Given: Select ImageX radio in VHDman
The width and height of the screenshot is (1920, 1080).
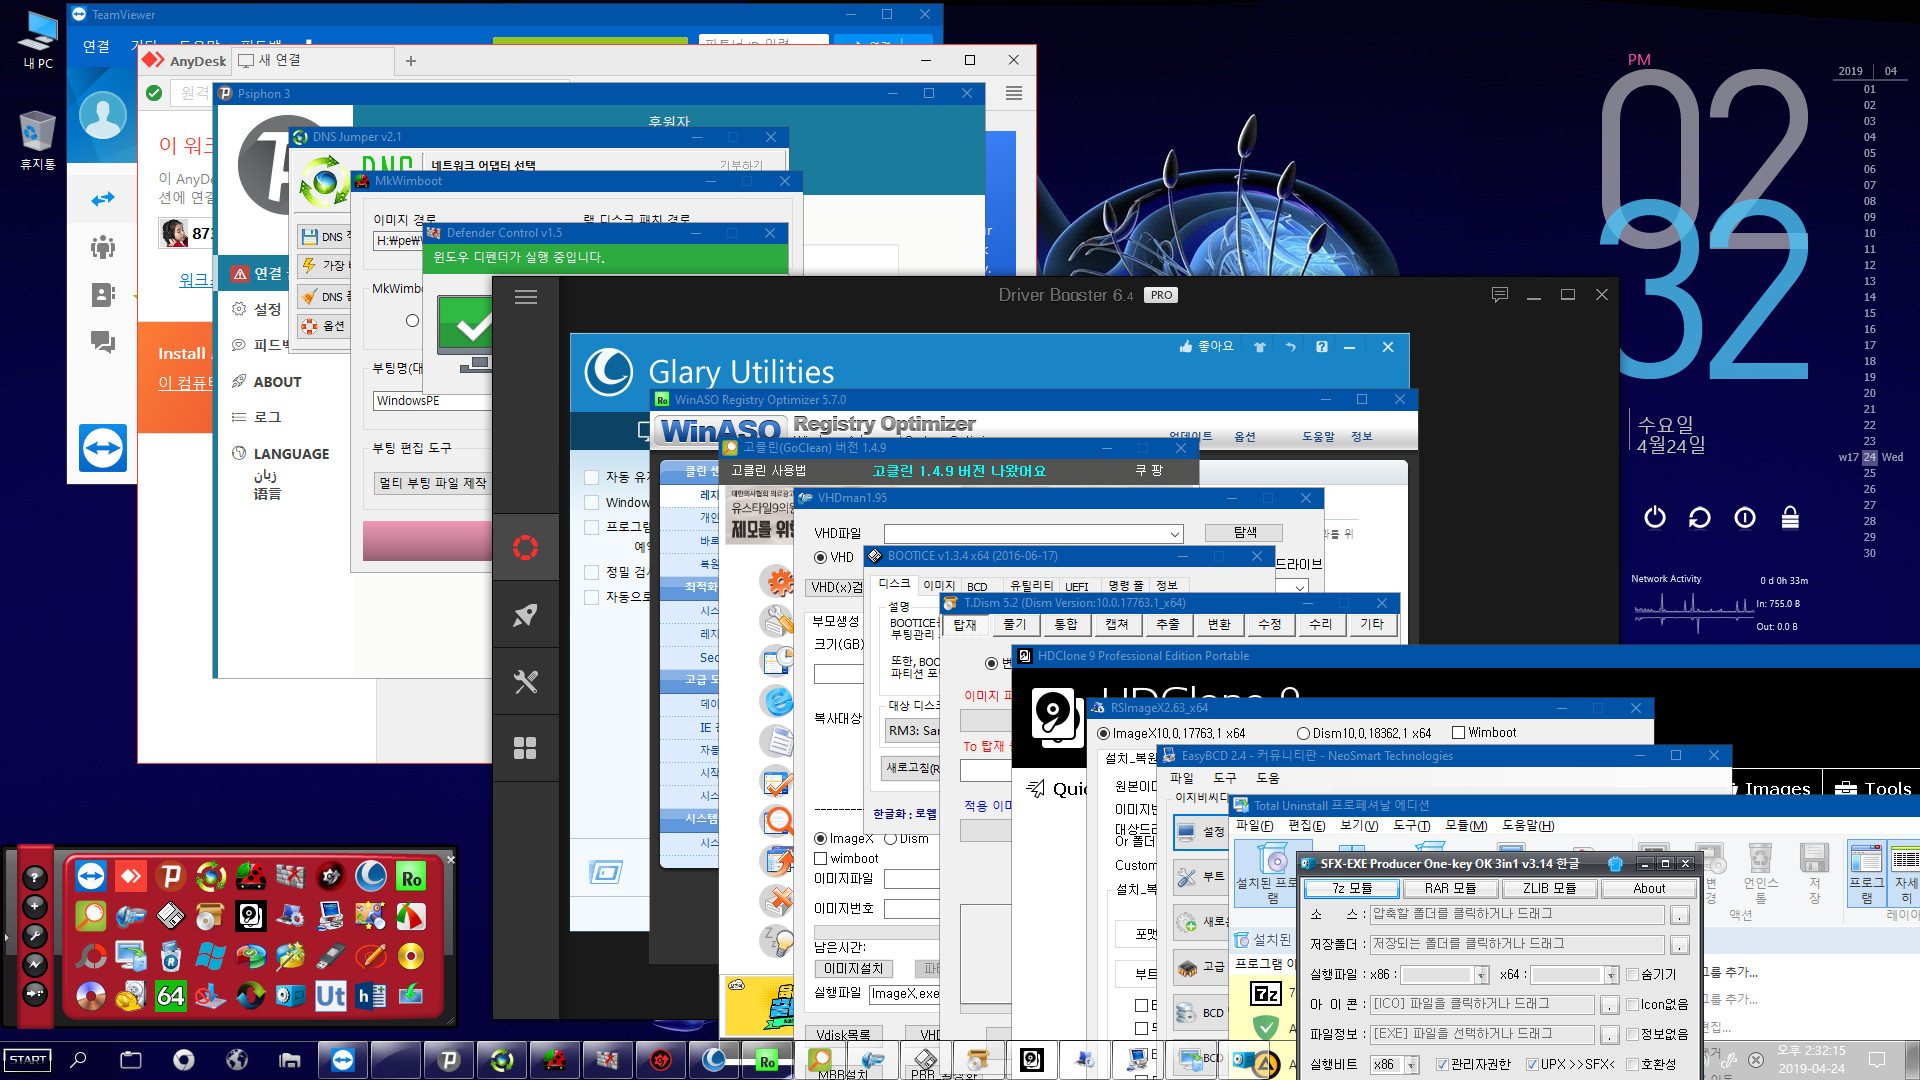Looking at the screenshot, I should (x=820, y=838).
